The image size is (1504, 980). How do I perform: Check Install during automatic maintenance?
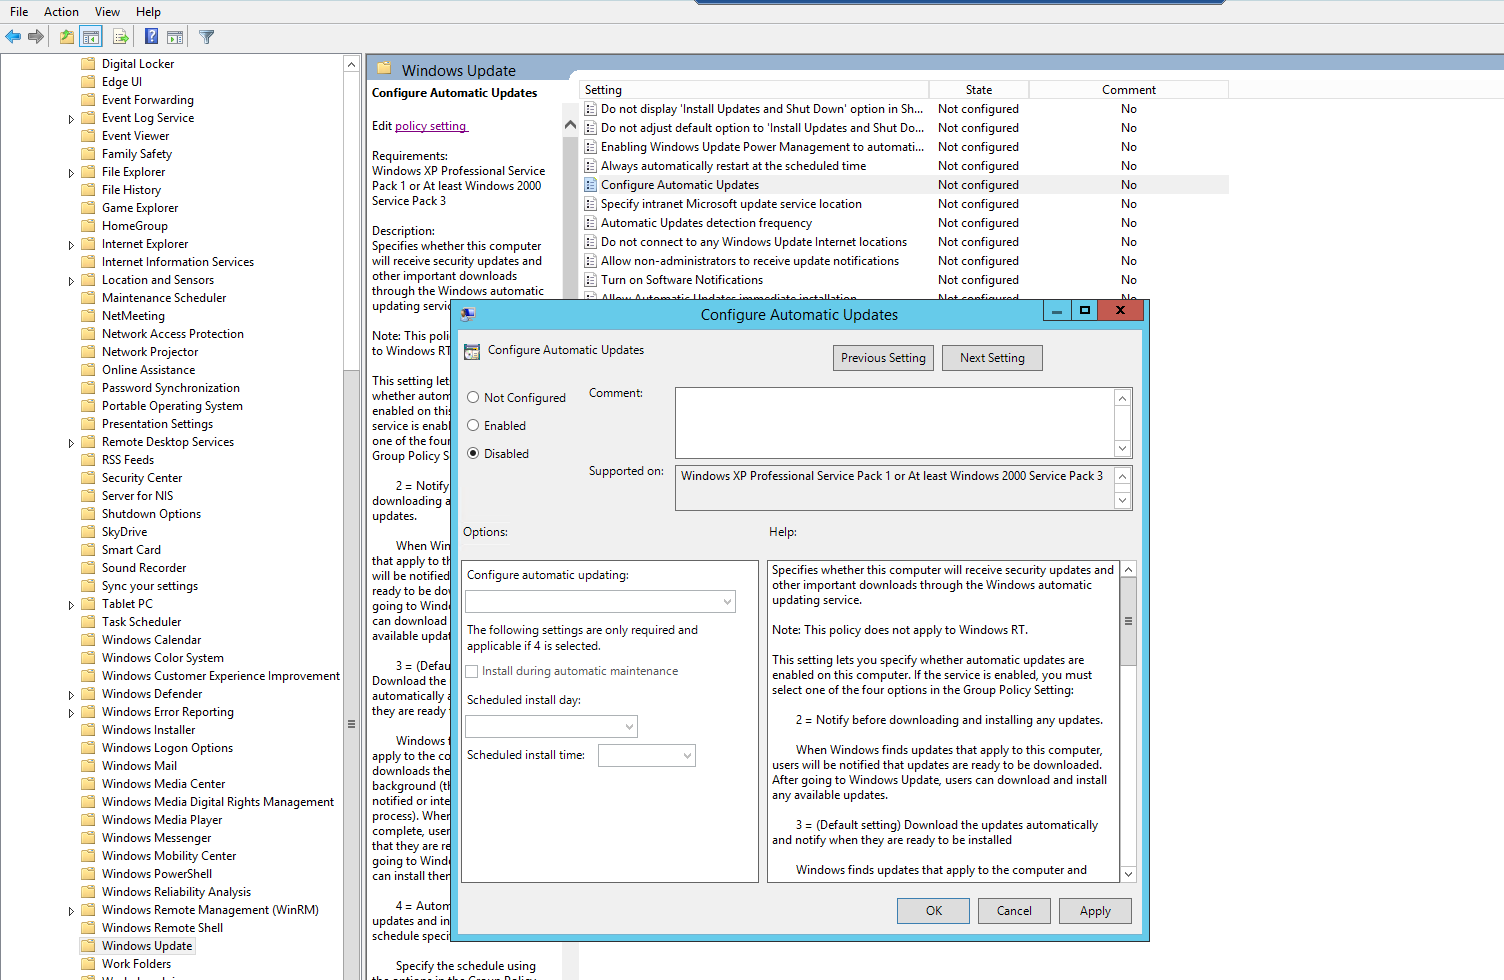[x=472, y=671]
